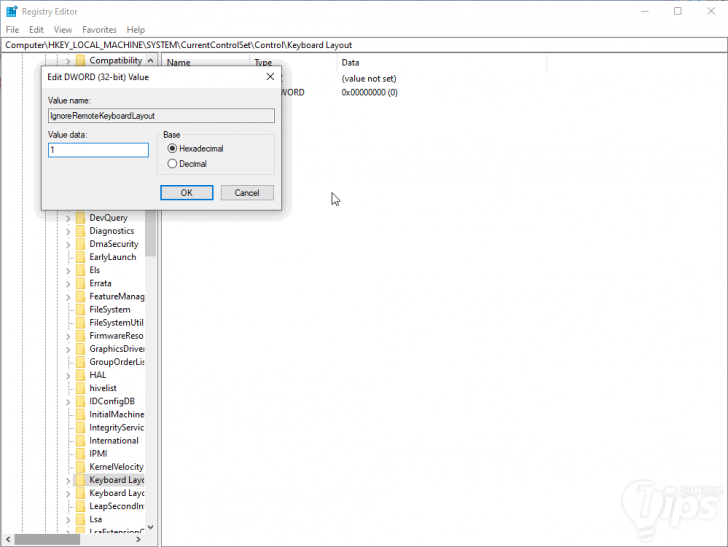Expand the Els key
Screen dimensions: 728x547
(x=68, y=271)
